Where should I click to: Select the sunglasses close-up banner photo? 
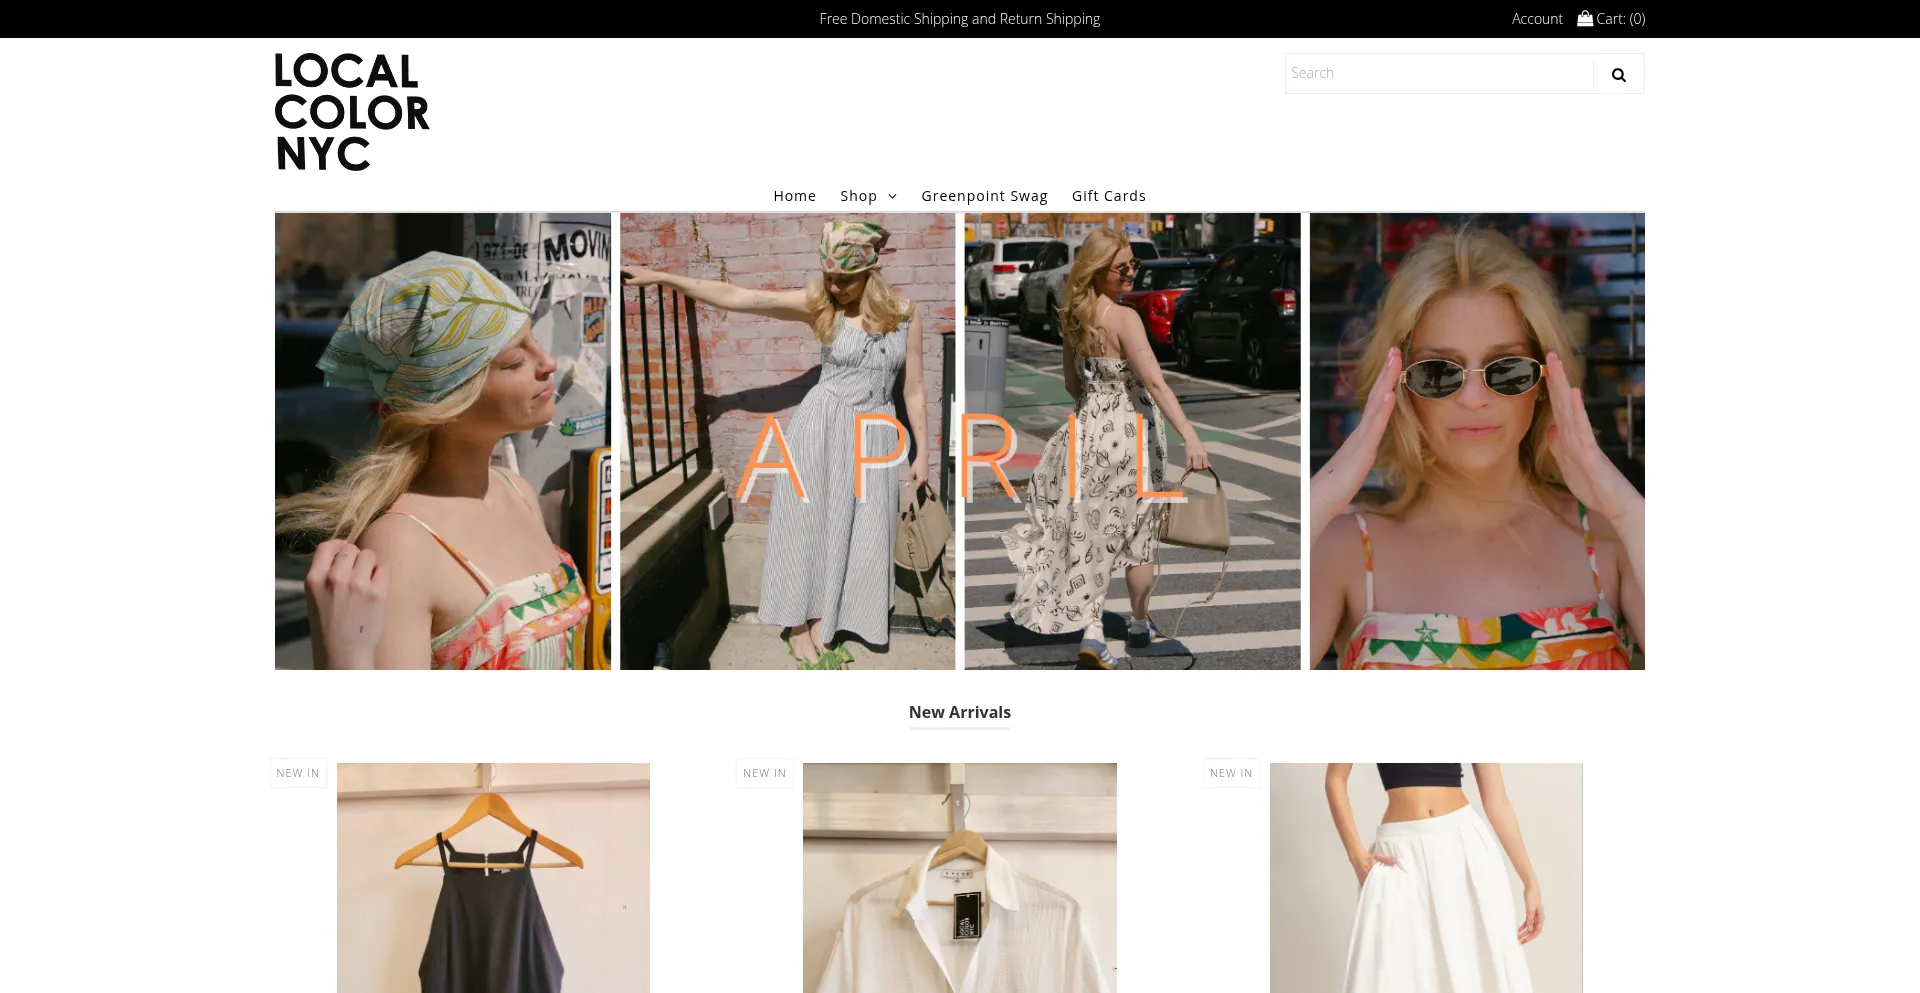click(1476, 441)
